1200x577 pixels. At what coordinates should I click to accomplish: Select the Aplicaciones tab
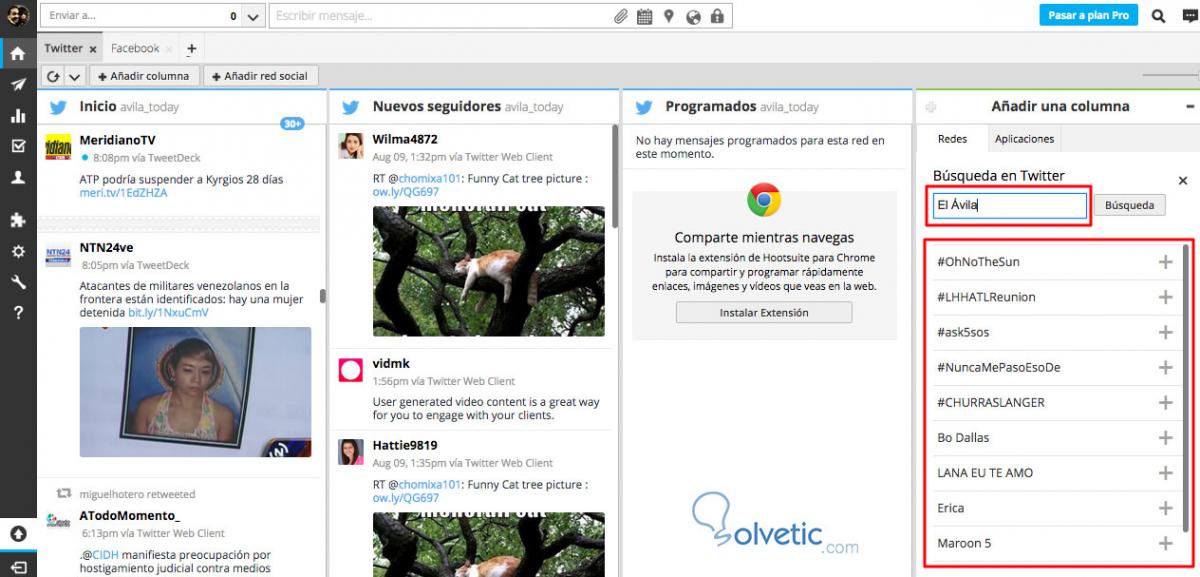tap(1025, 139)
